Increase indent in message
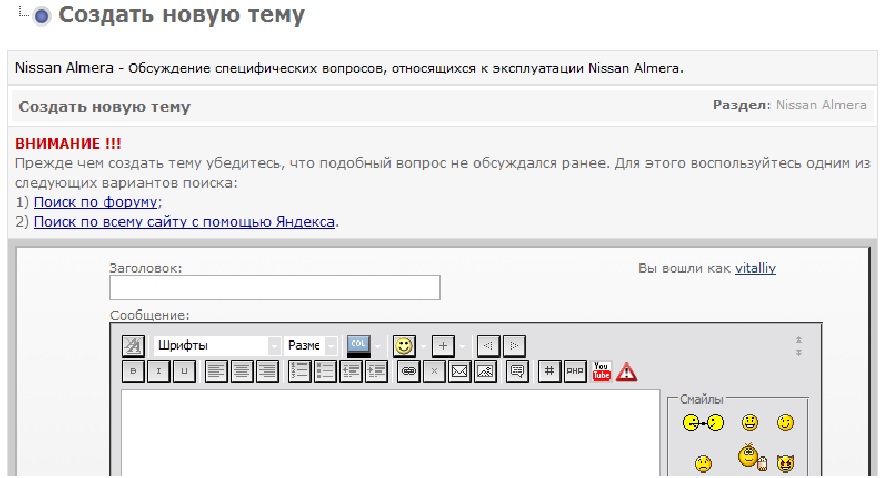 (376, 371)
